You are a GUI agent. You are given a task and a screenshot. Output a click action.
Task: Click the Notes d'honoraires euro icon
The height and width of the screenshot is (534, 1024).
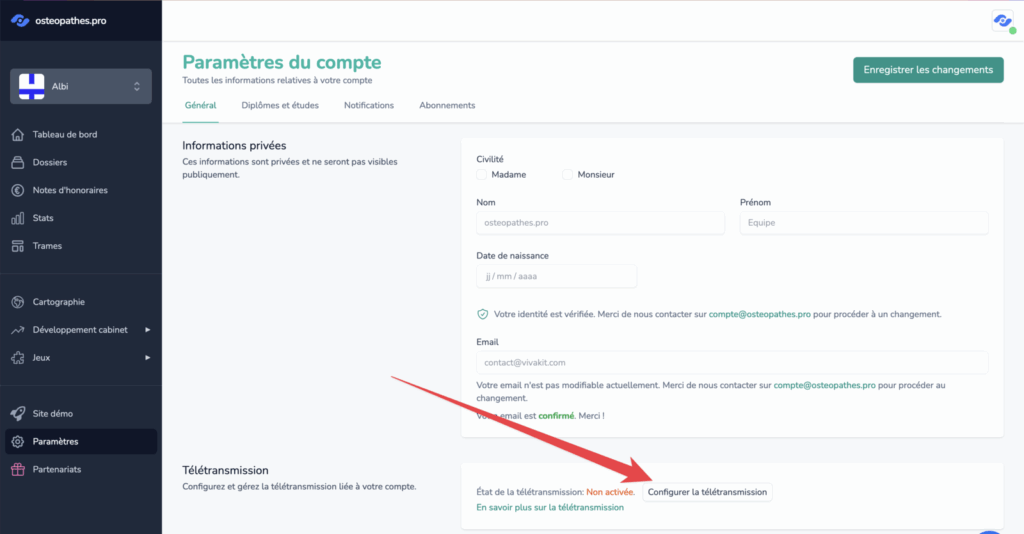(17, 190)
